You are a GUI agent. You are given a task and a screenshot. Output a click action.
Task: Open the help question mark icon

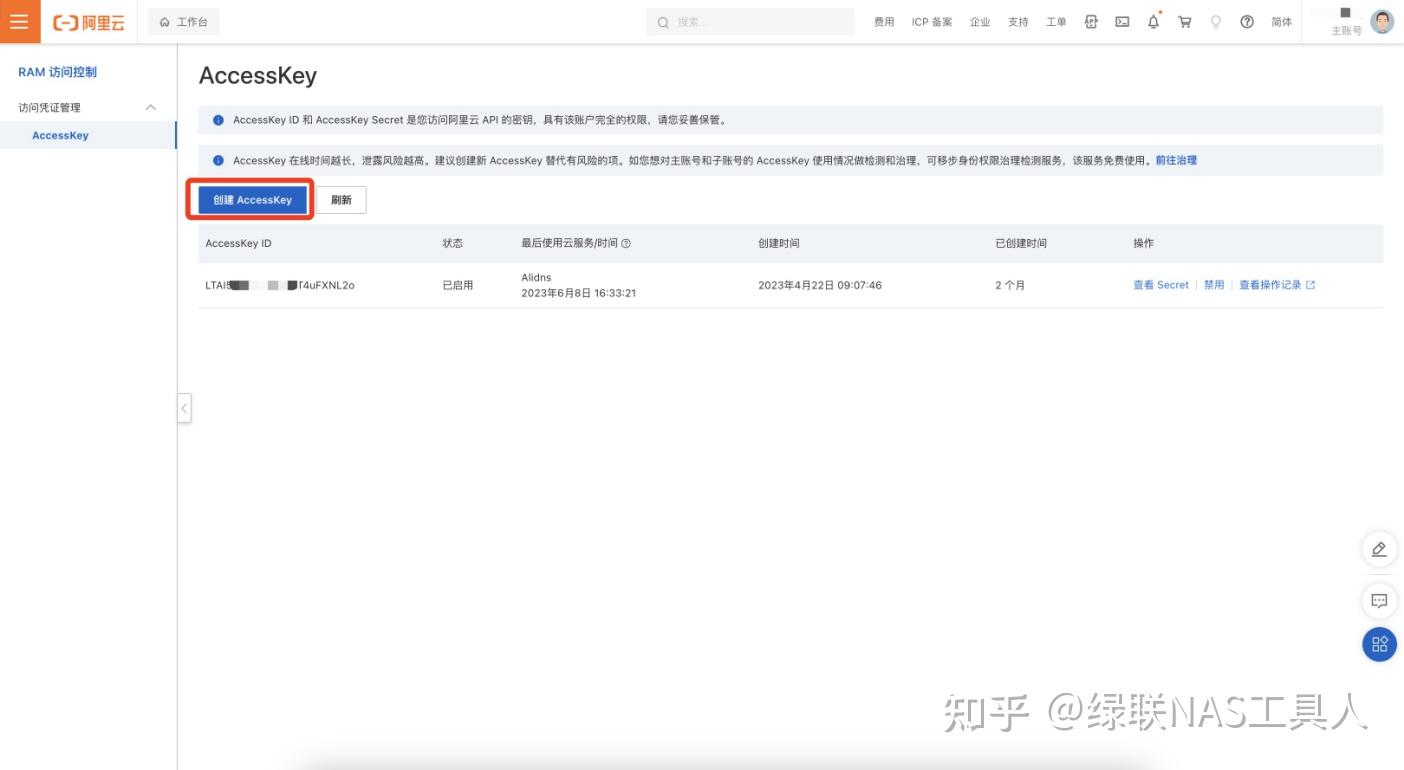point(1247,22)
